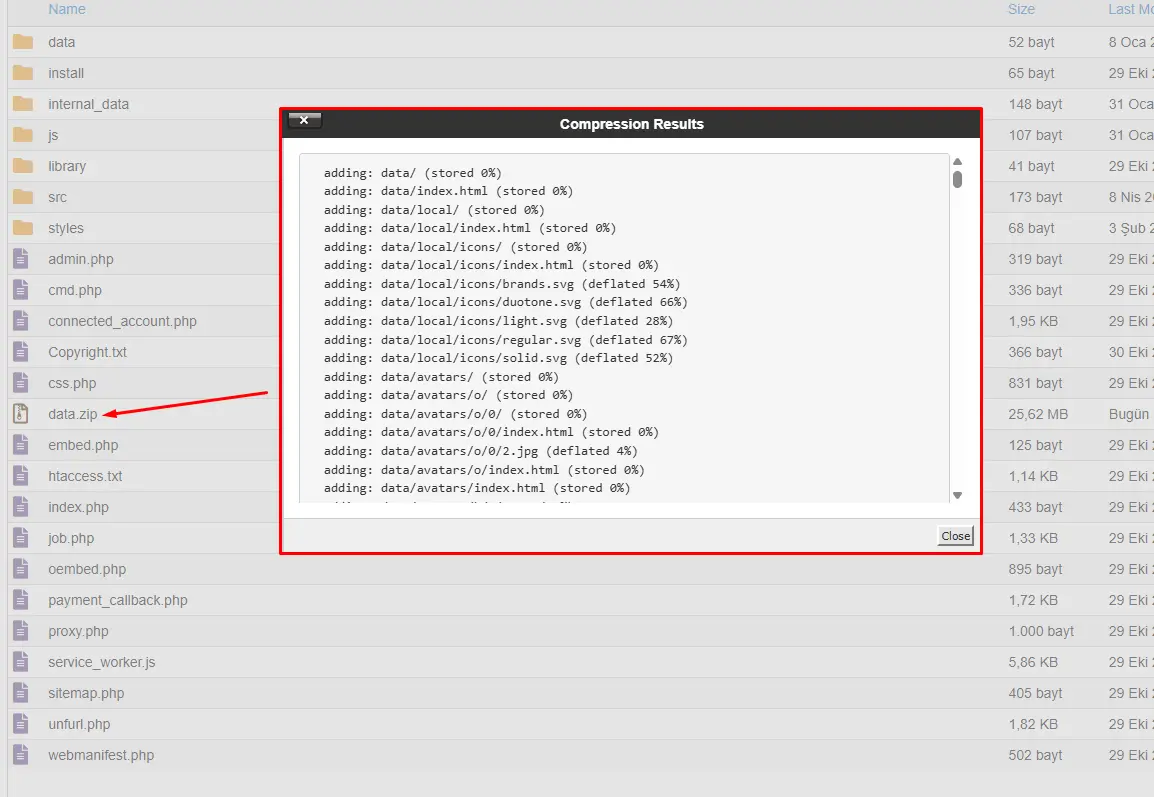Select the cmd.php file name

click(75, 289)
